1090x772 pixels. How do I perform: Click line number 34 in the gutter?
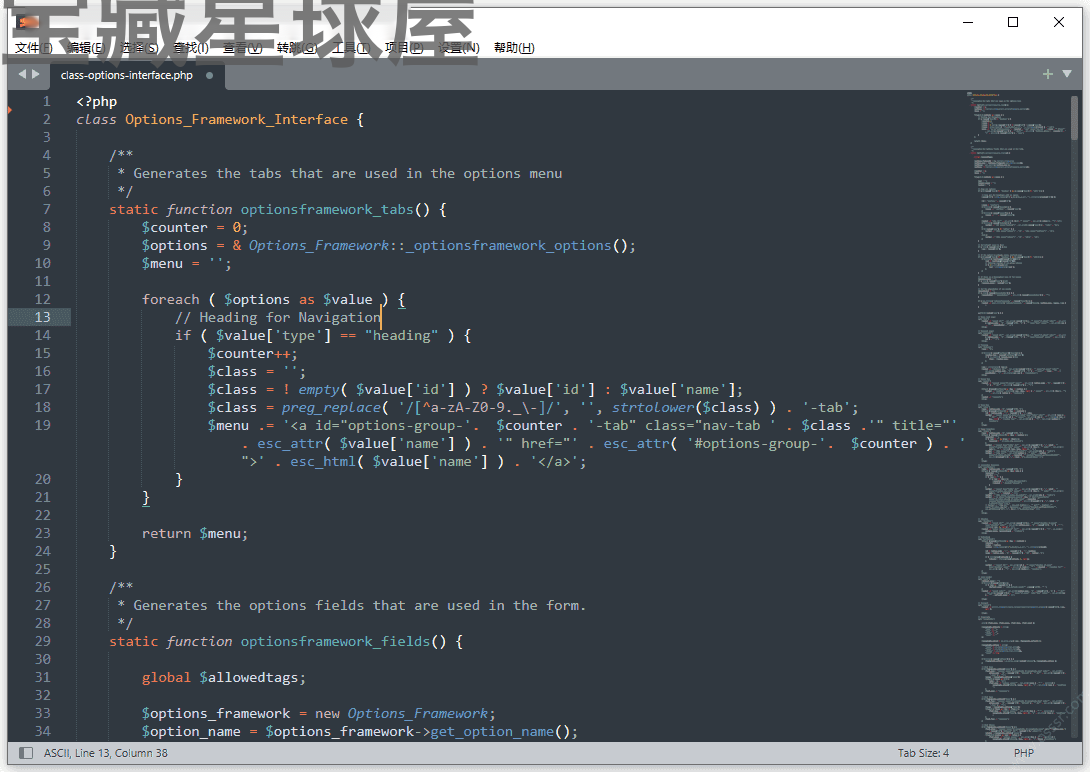click(x=42, y=731)
